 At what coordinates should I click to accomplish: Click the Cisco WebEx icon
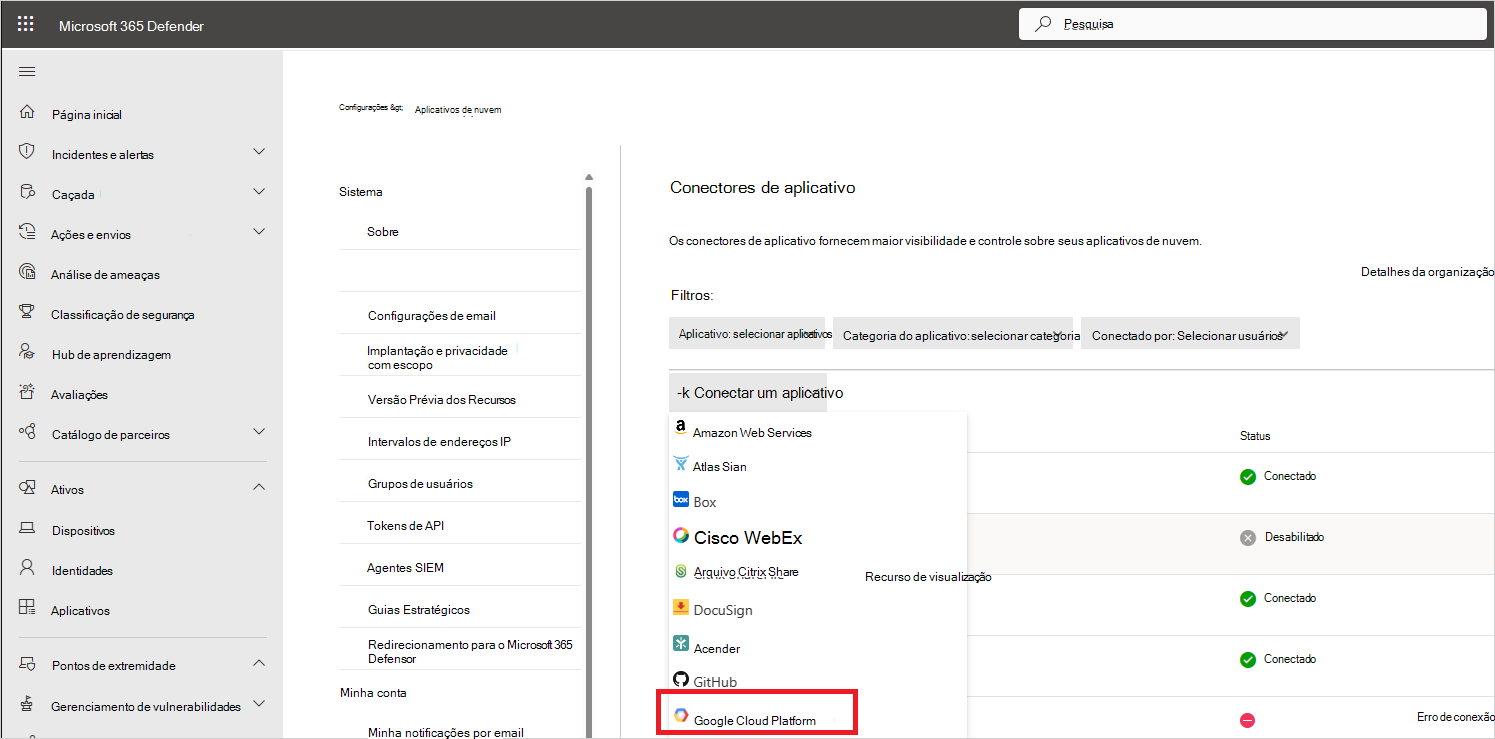[681, 535]
